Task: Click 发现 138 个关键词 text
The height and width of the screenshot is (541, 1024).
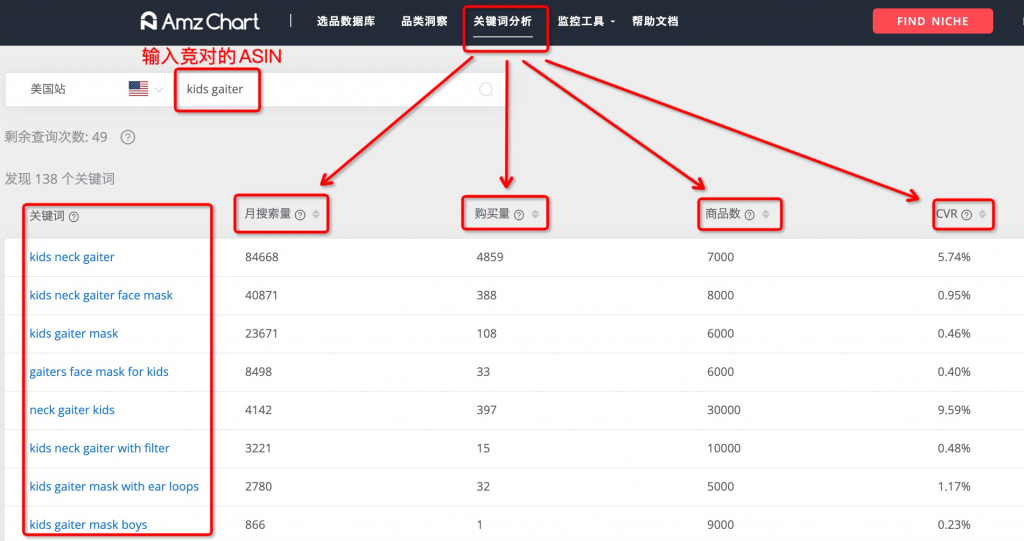Action: 59,179
